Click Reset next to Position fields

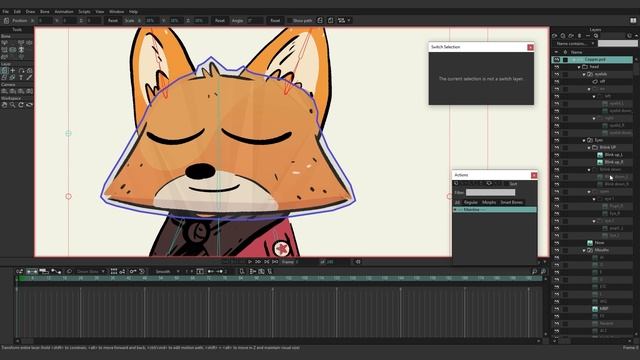(x=113, y=20)
